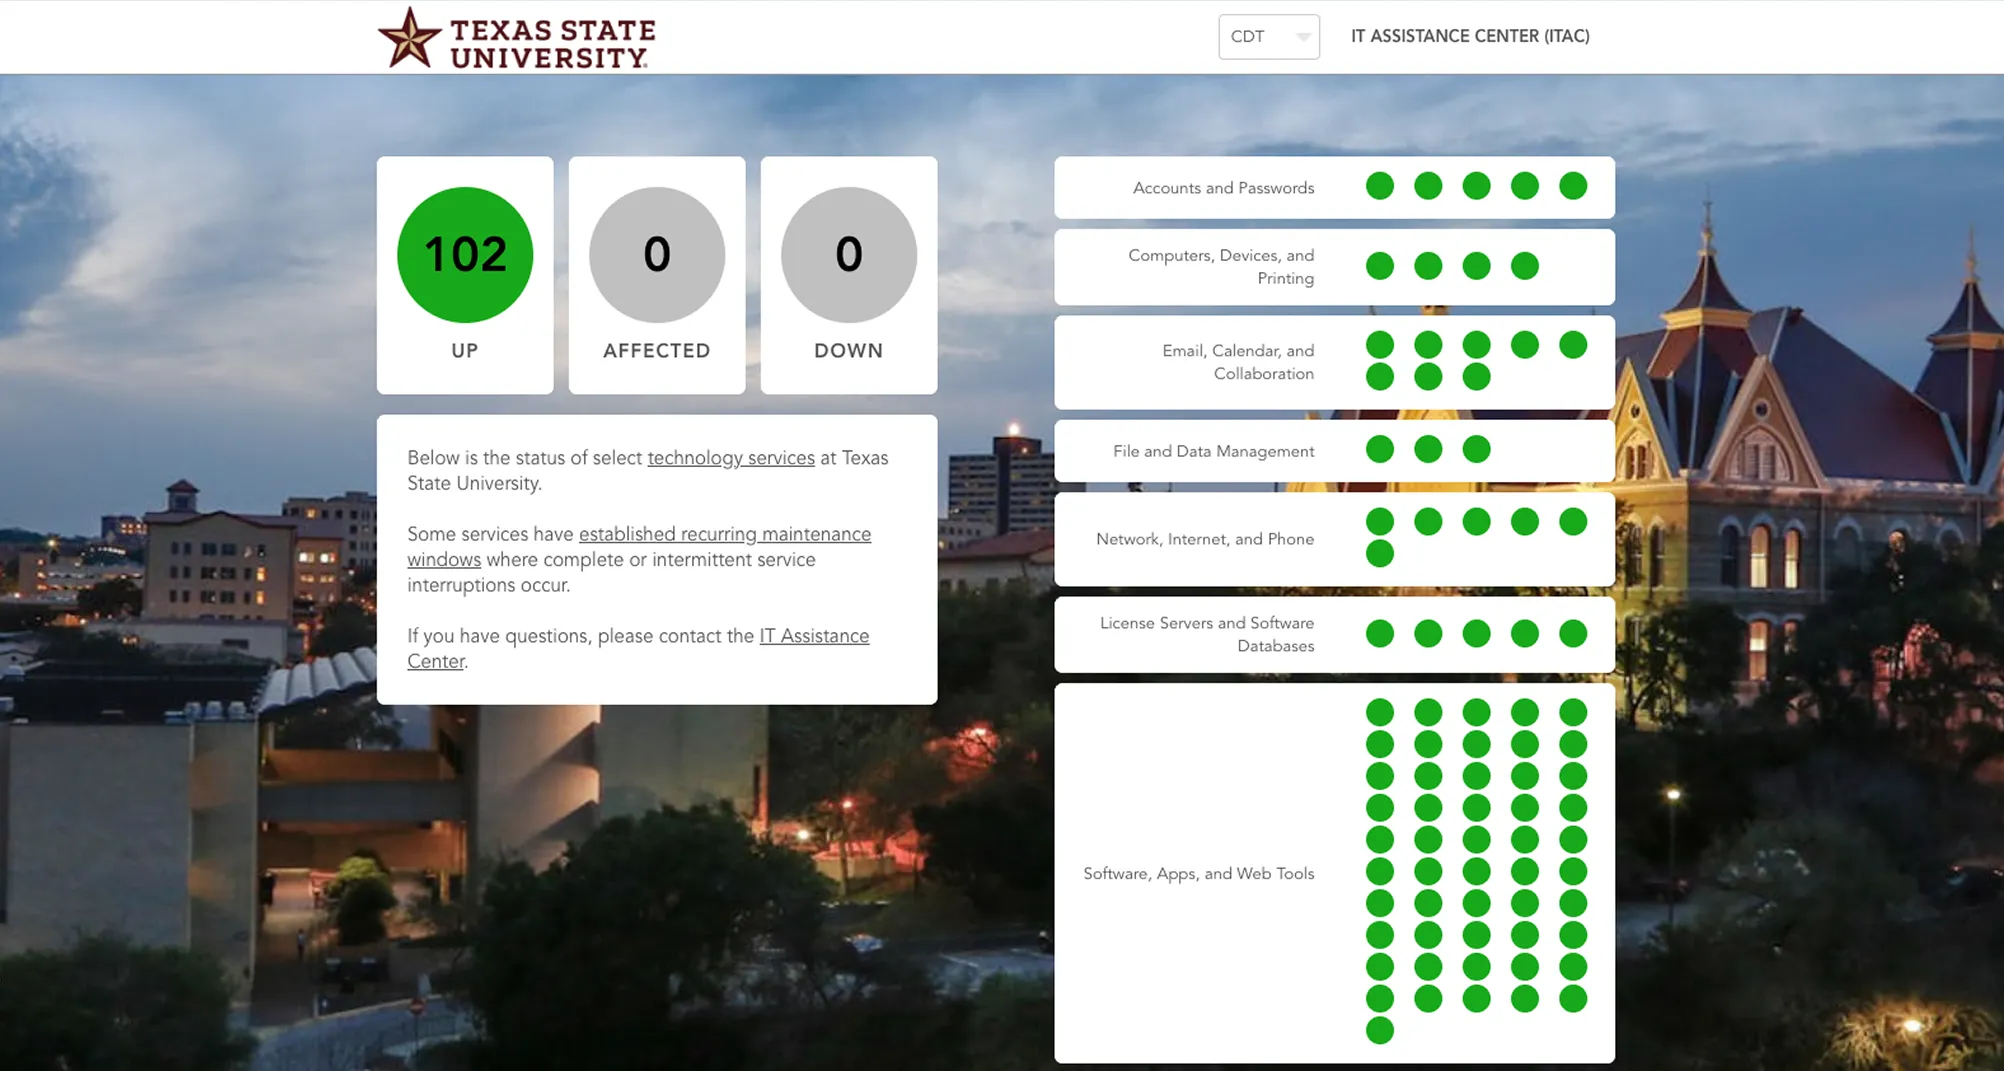Click the UP status card label

pos(465,351)
